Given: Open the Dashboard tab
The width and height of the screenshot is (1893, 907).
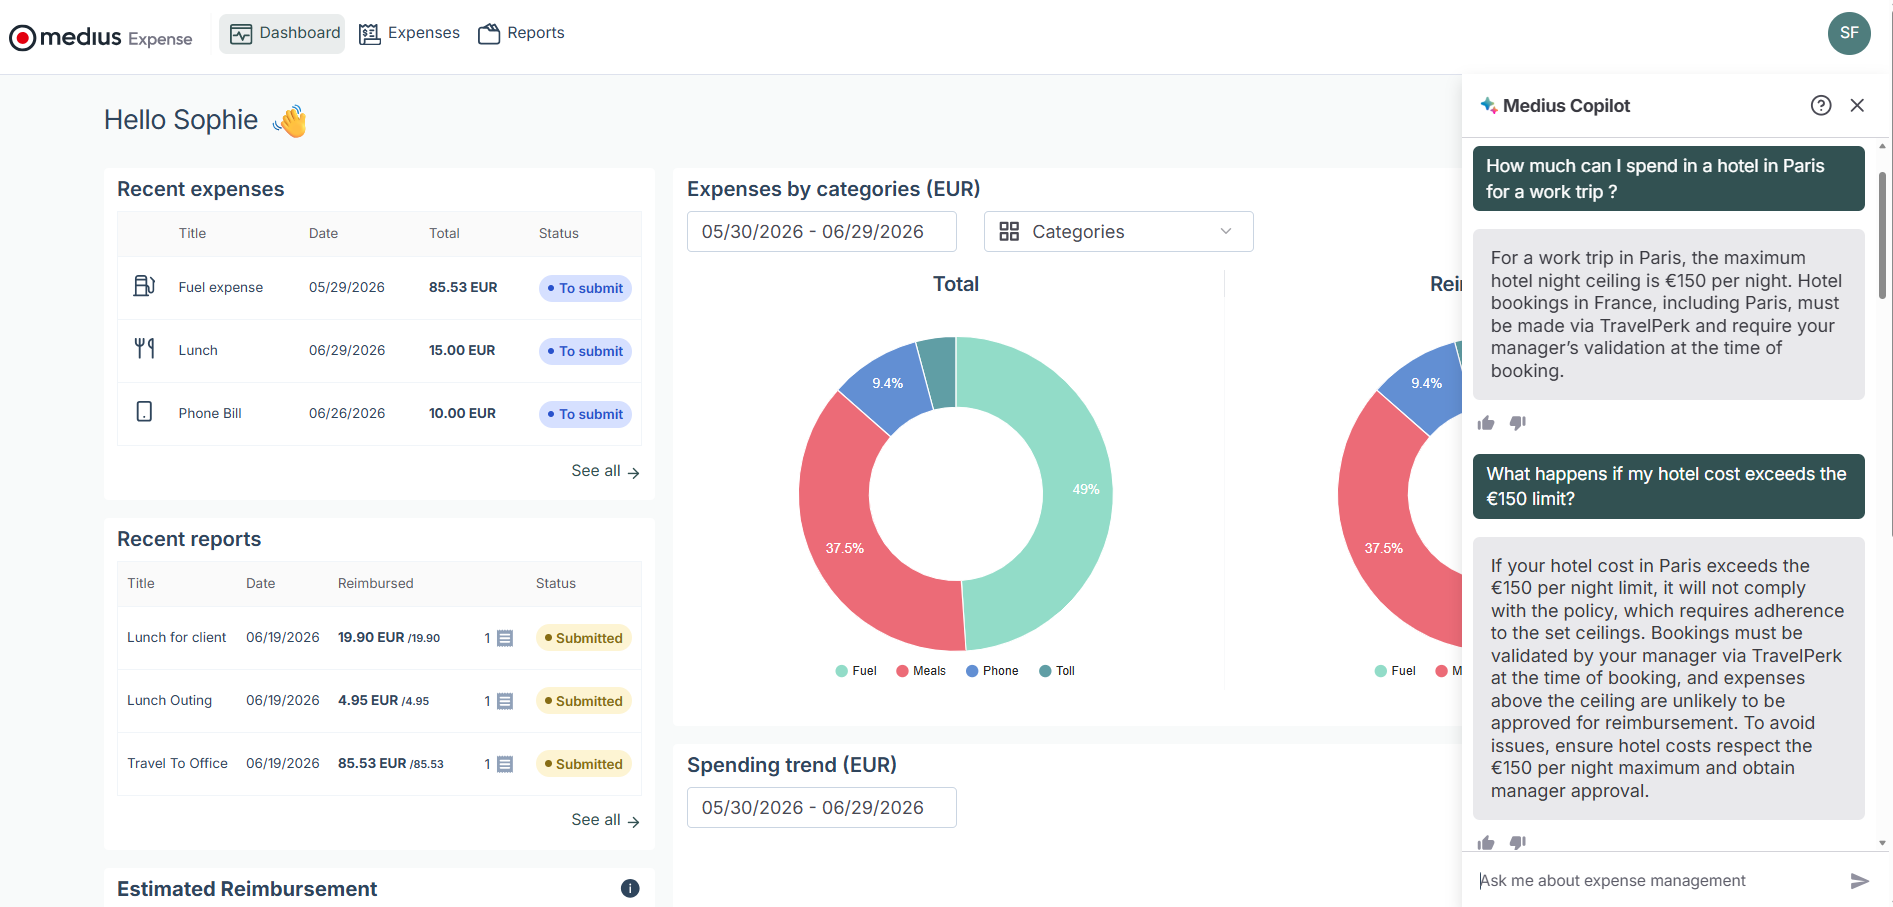Looking at the screenshot, I should coord(282,33).
